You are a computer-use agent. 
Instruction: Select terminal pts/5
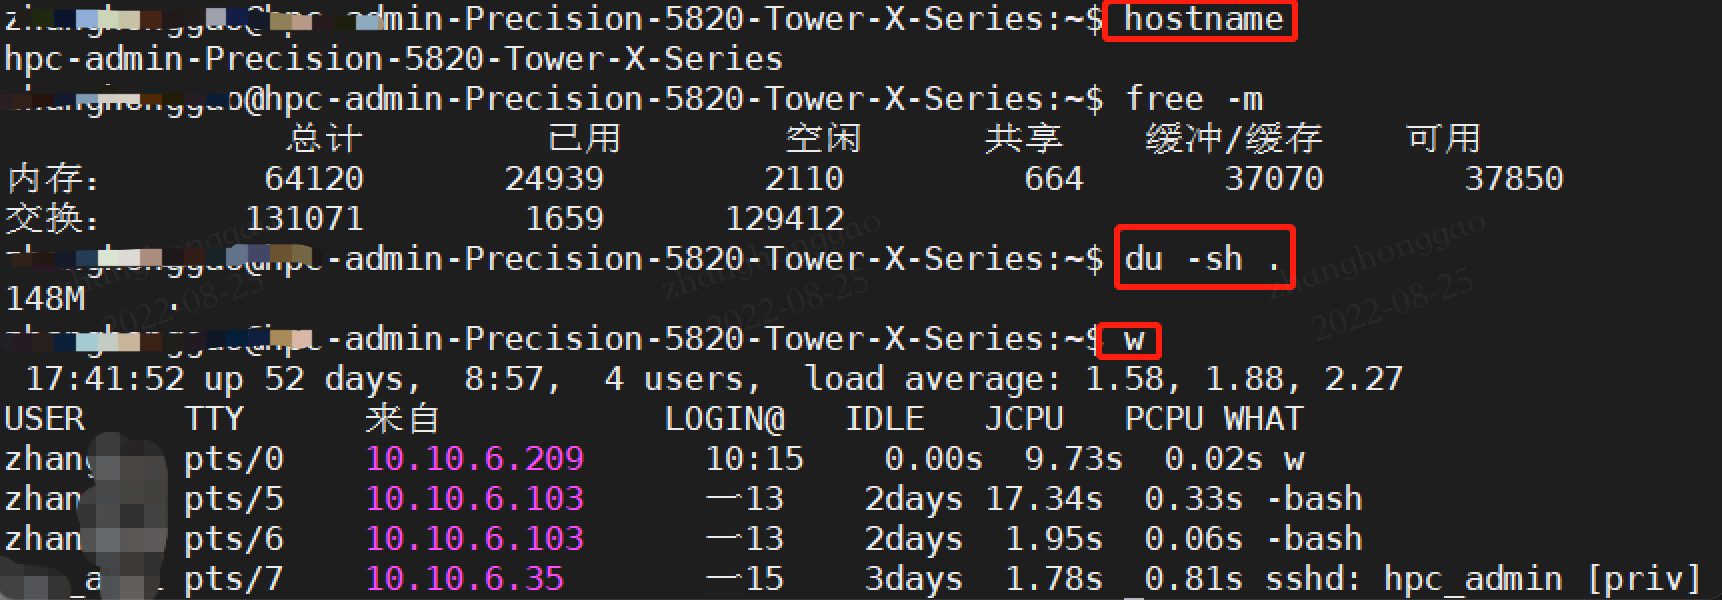(234, 499)
